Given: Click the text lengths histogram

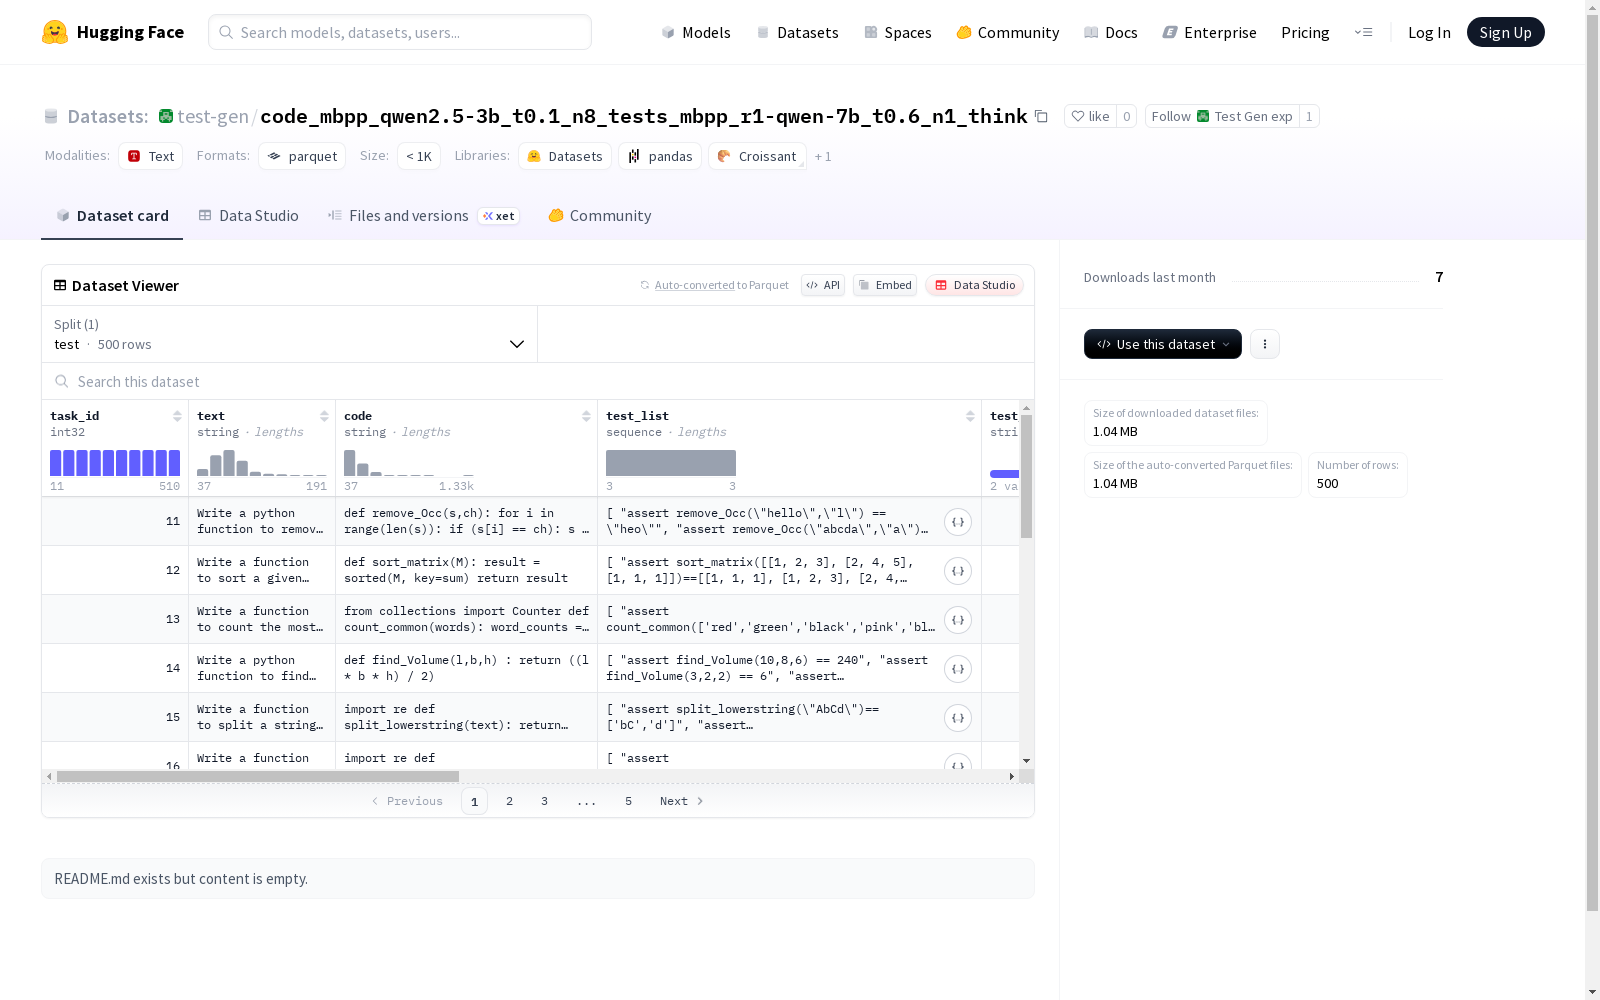Looking at the screenshot, I should tap(262, 463).
